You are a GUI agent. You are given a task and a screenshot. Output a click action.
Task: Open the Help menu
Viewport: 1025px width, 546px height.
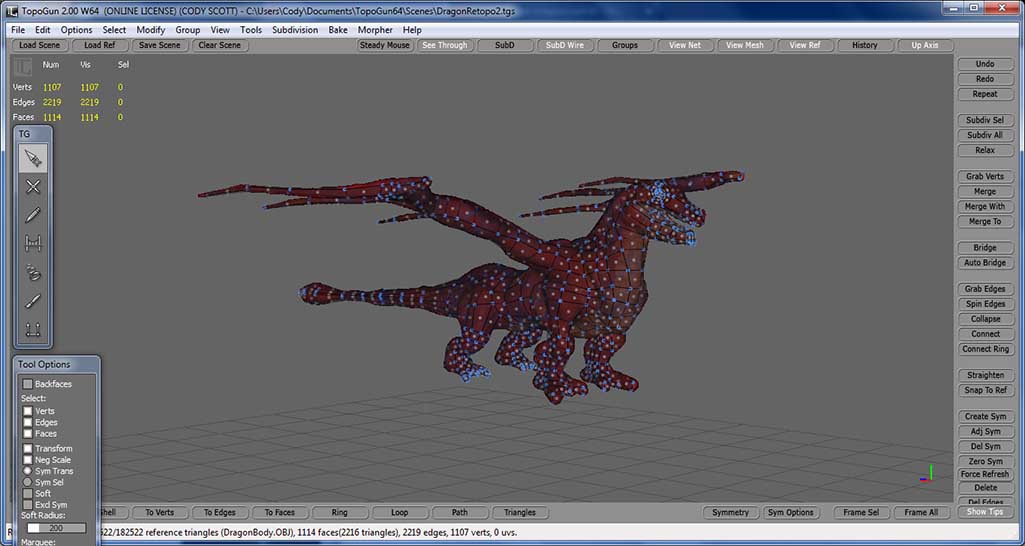(412, 30)
